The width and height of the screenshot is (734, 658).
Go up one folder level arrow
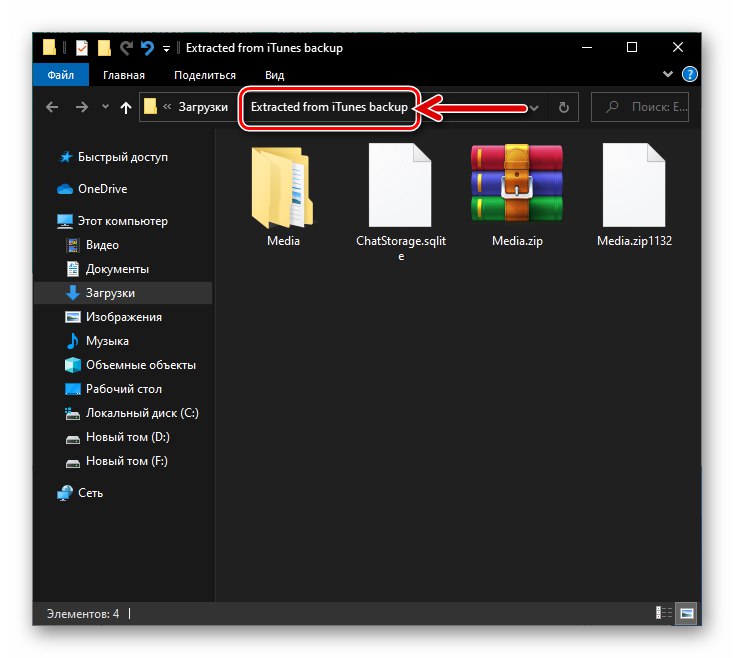(x=125, y=108)
